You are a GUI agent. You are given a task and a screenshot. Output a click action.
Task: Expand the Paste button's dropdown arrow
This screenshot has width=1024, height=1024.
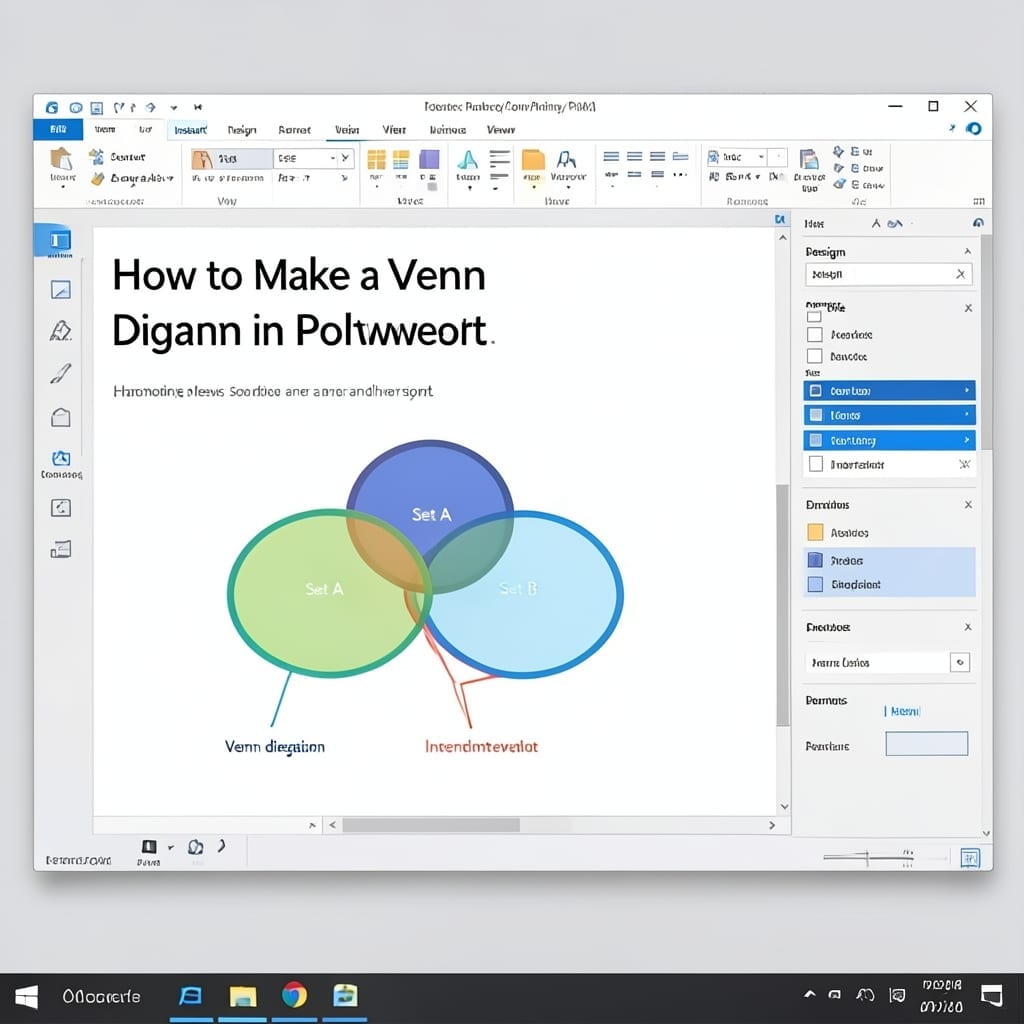pos(63,187)
